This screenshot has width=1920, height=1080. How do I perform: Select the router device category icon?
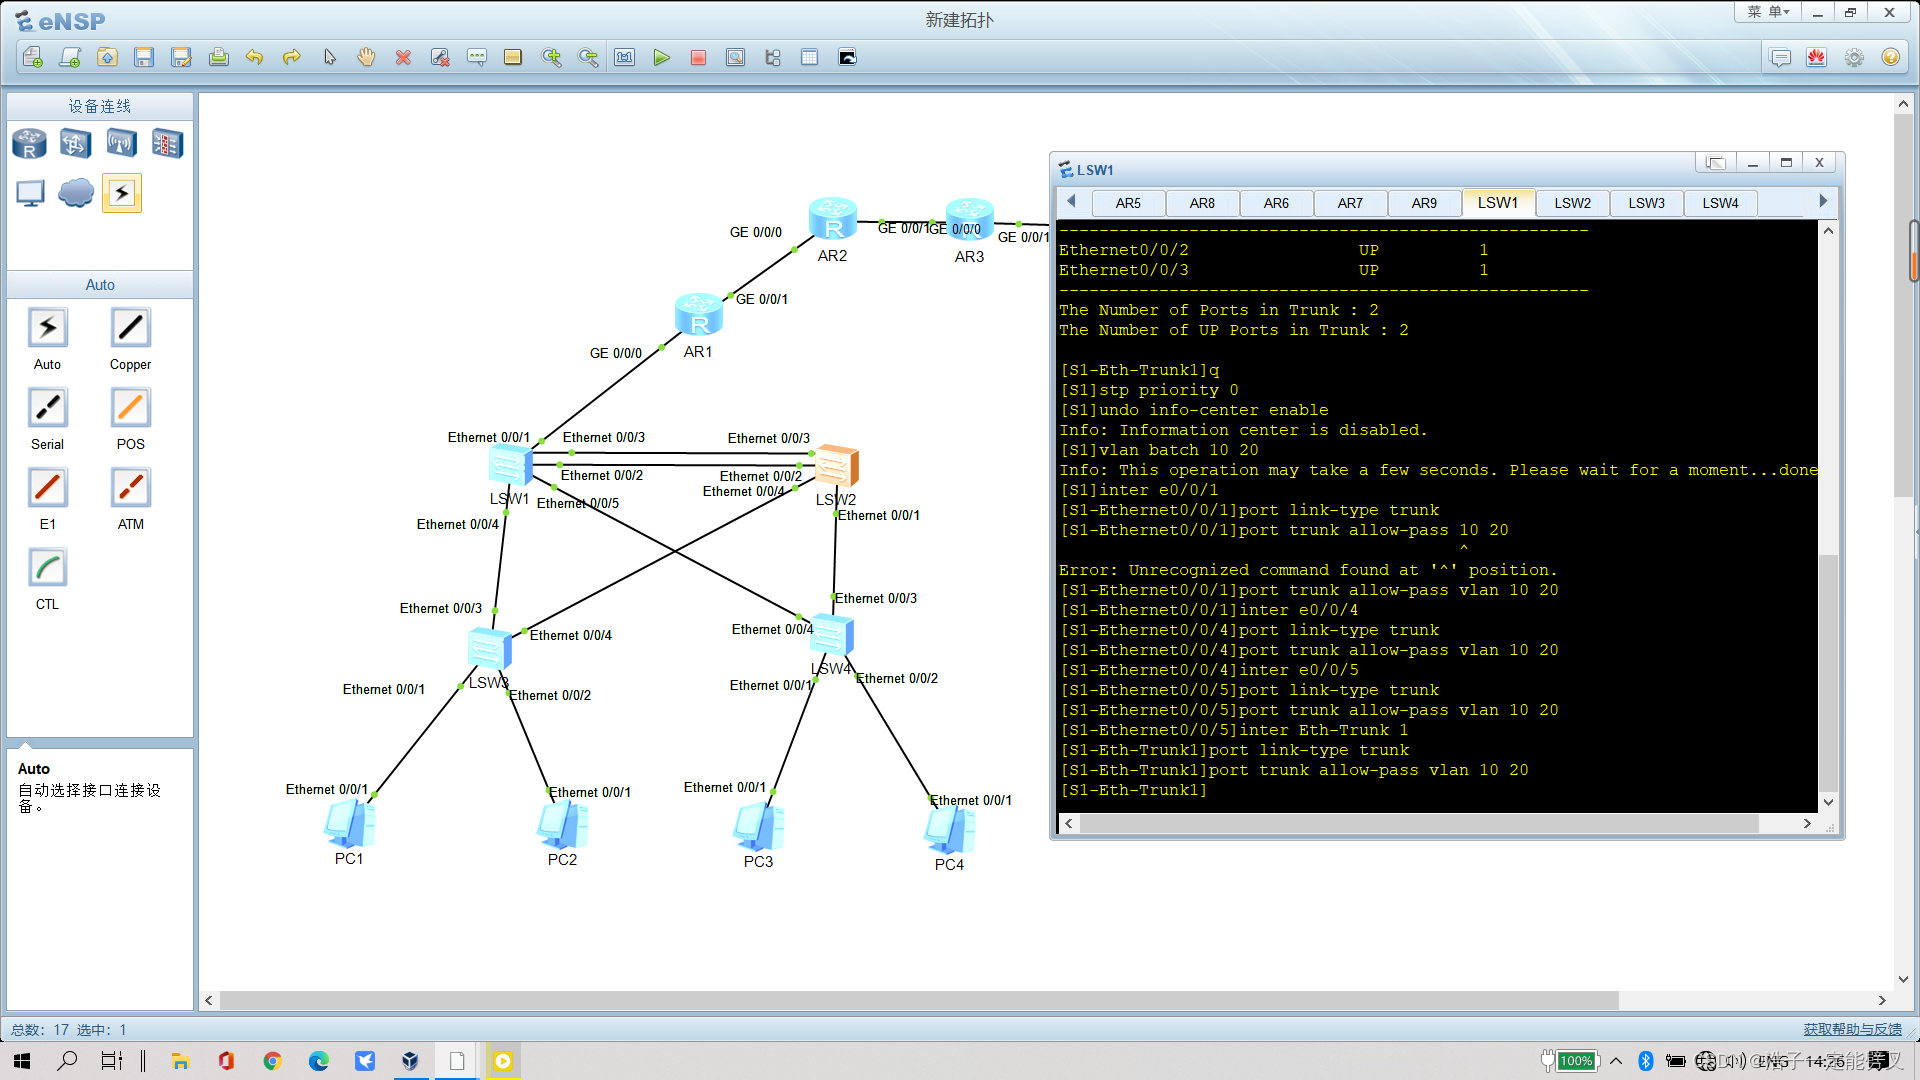coord(29,144)
